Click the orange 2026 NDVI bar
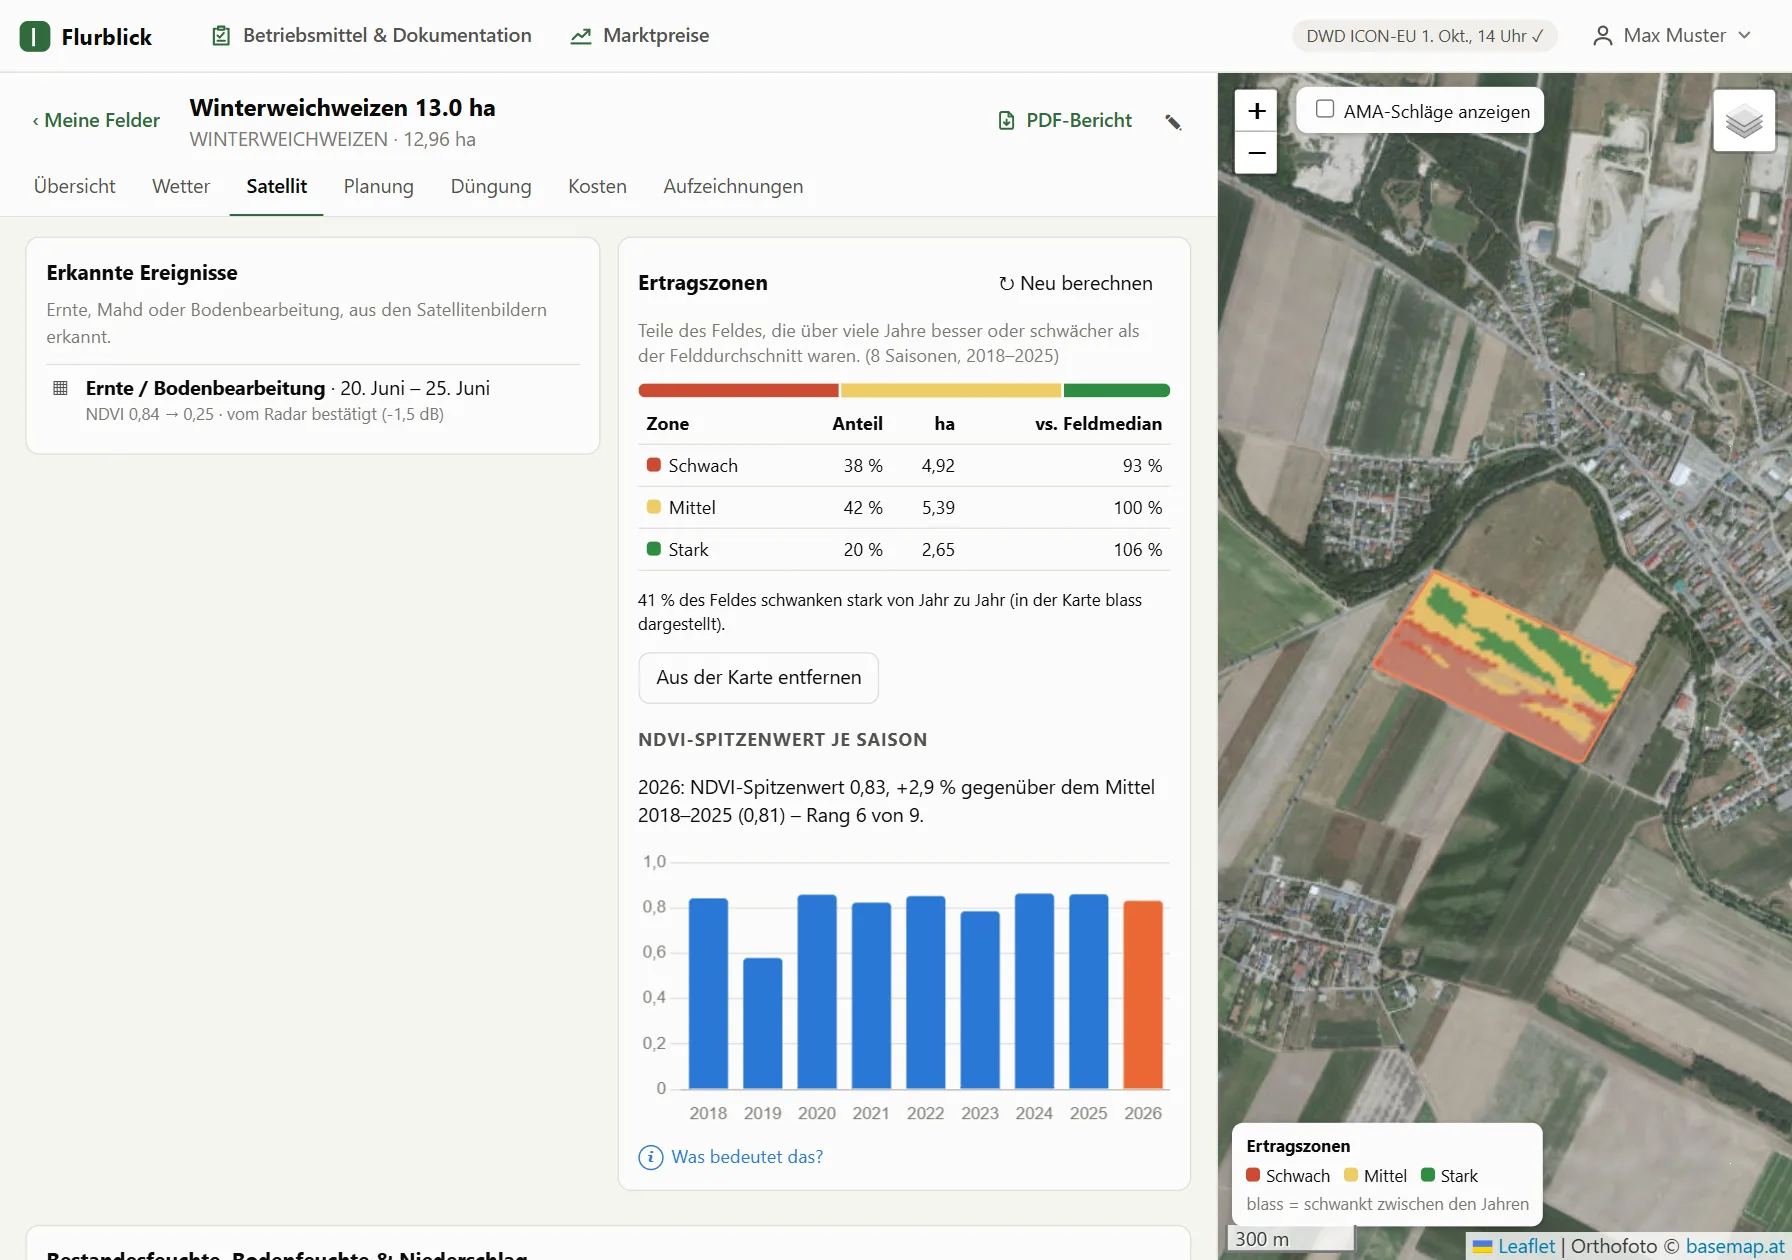Image resolution: width=1792 pixels, height=1260 pixels. (x=1143, y=995)
